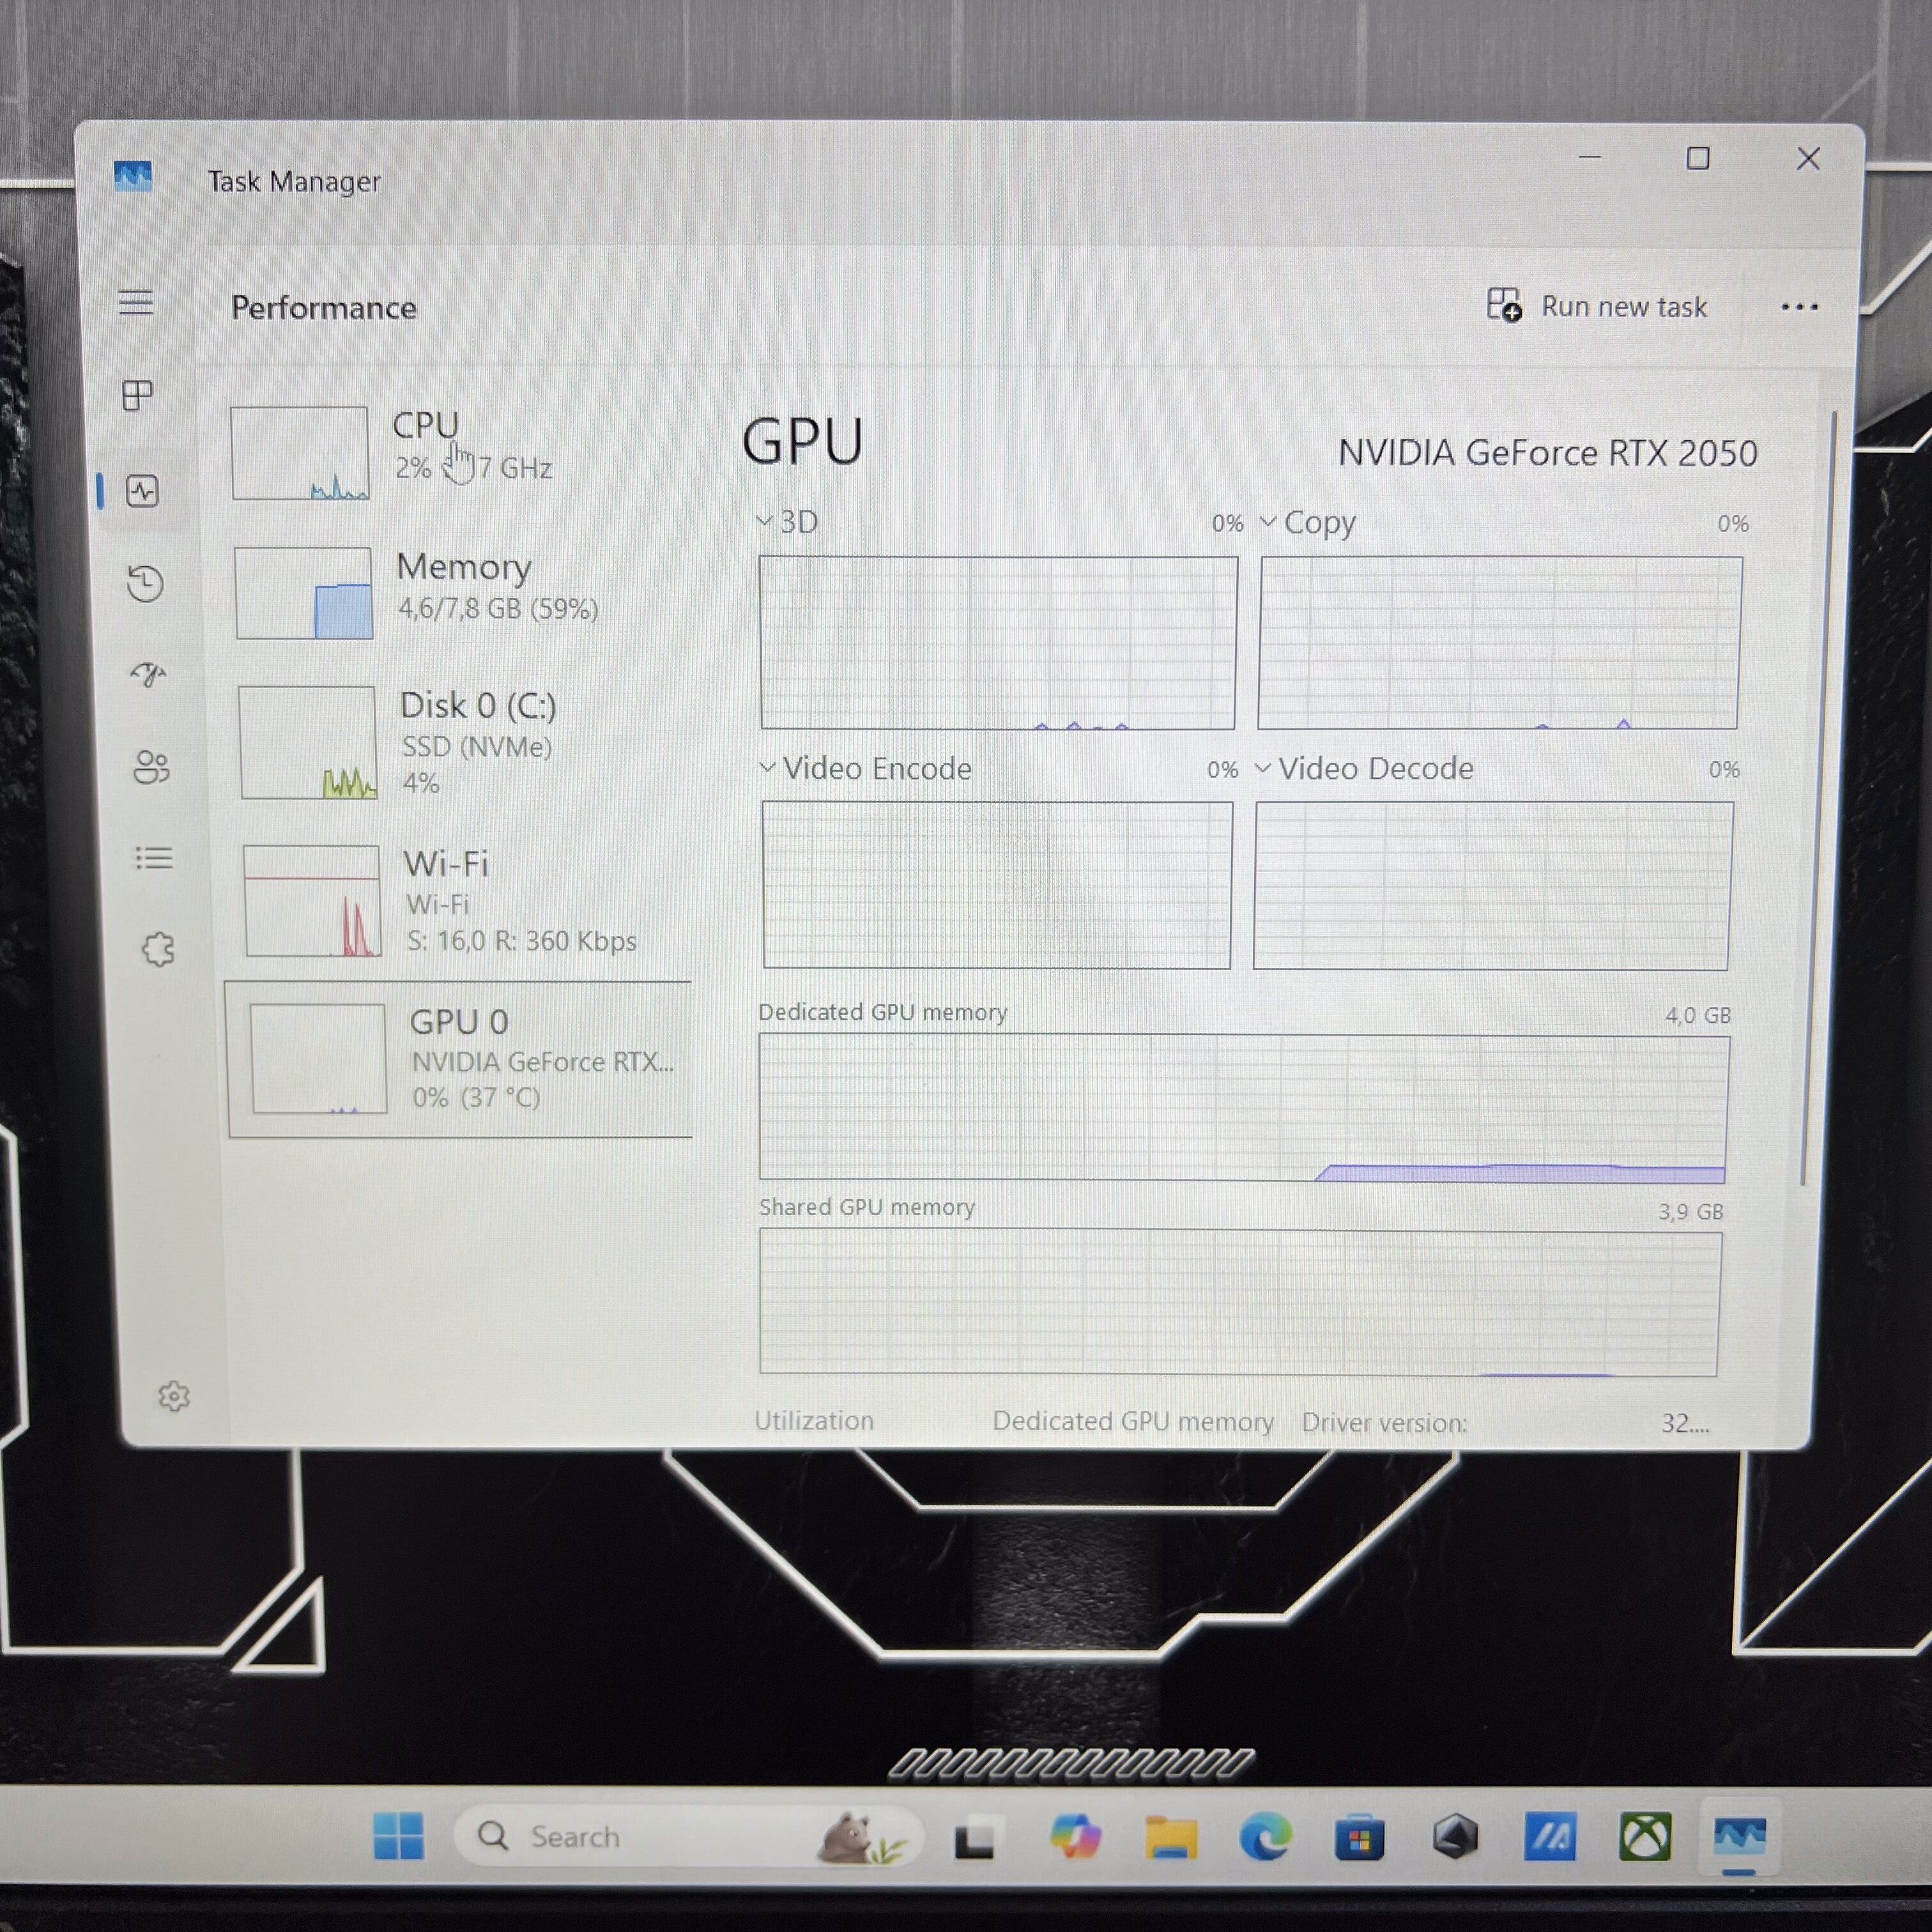Click the CPU mini graph thumbnail
1932x1932 pixels.
tap(300, 453)
